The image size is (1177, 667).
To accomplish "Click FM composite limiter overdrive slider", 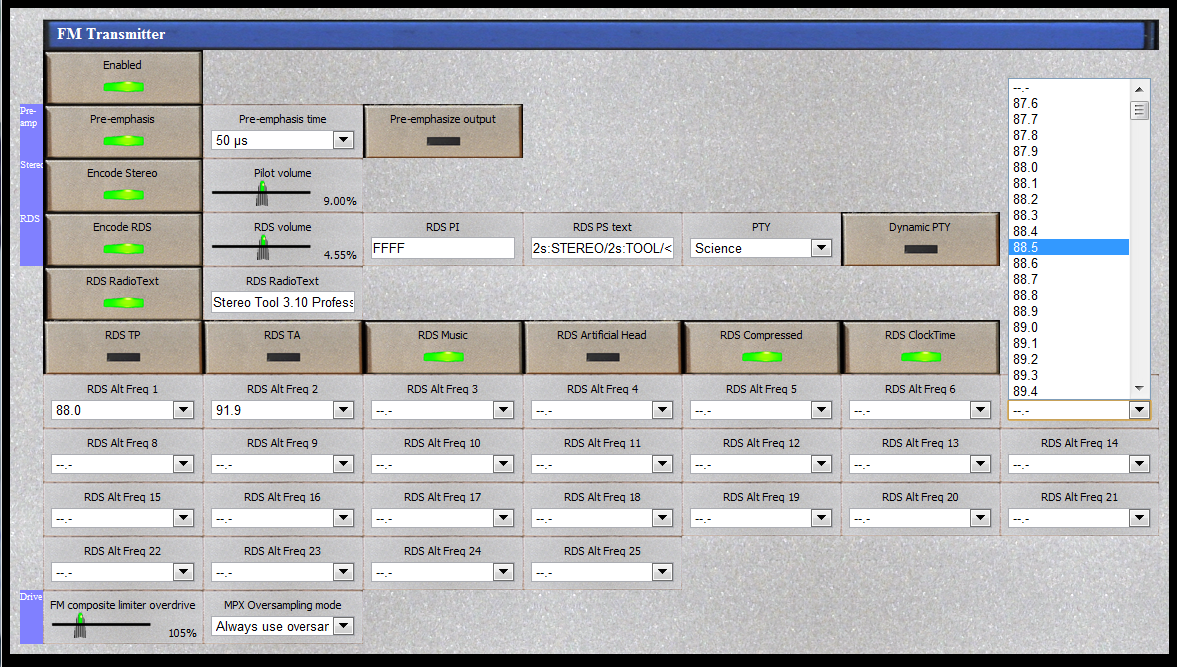I will [x=80, y=626].
